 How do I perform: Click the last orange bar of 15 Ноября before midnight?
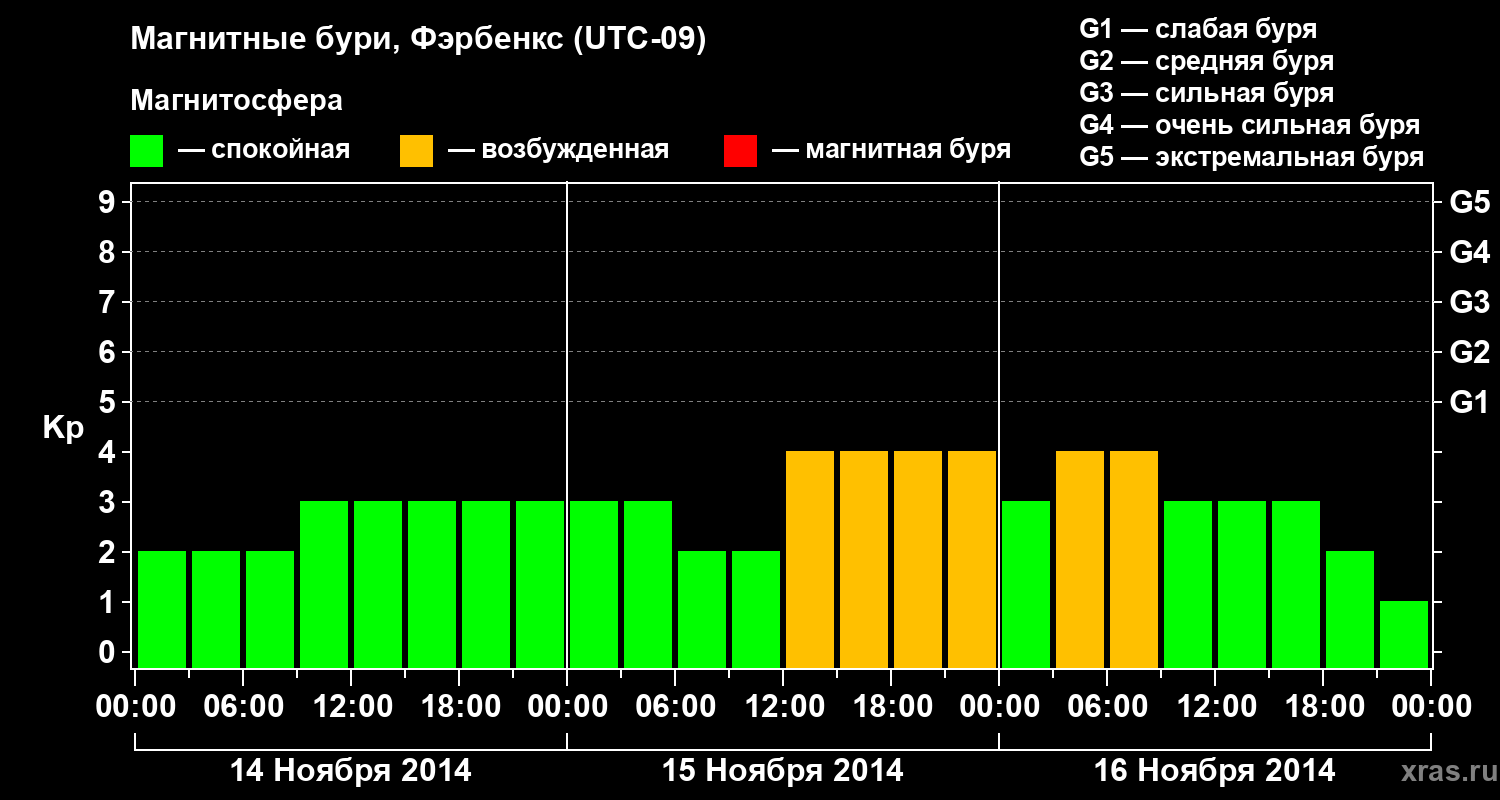[972, 559]
